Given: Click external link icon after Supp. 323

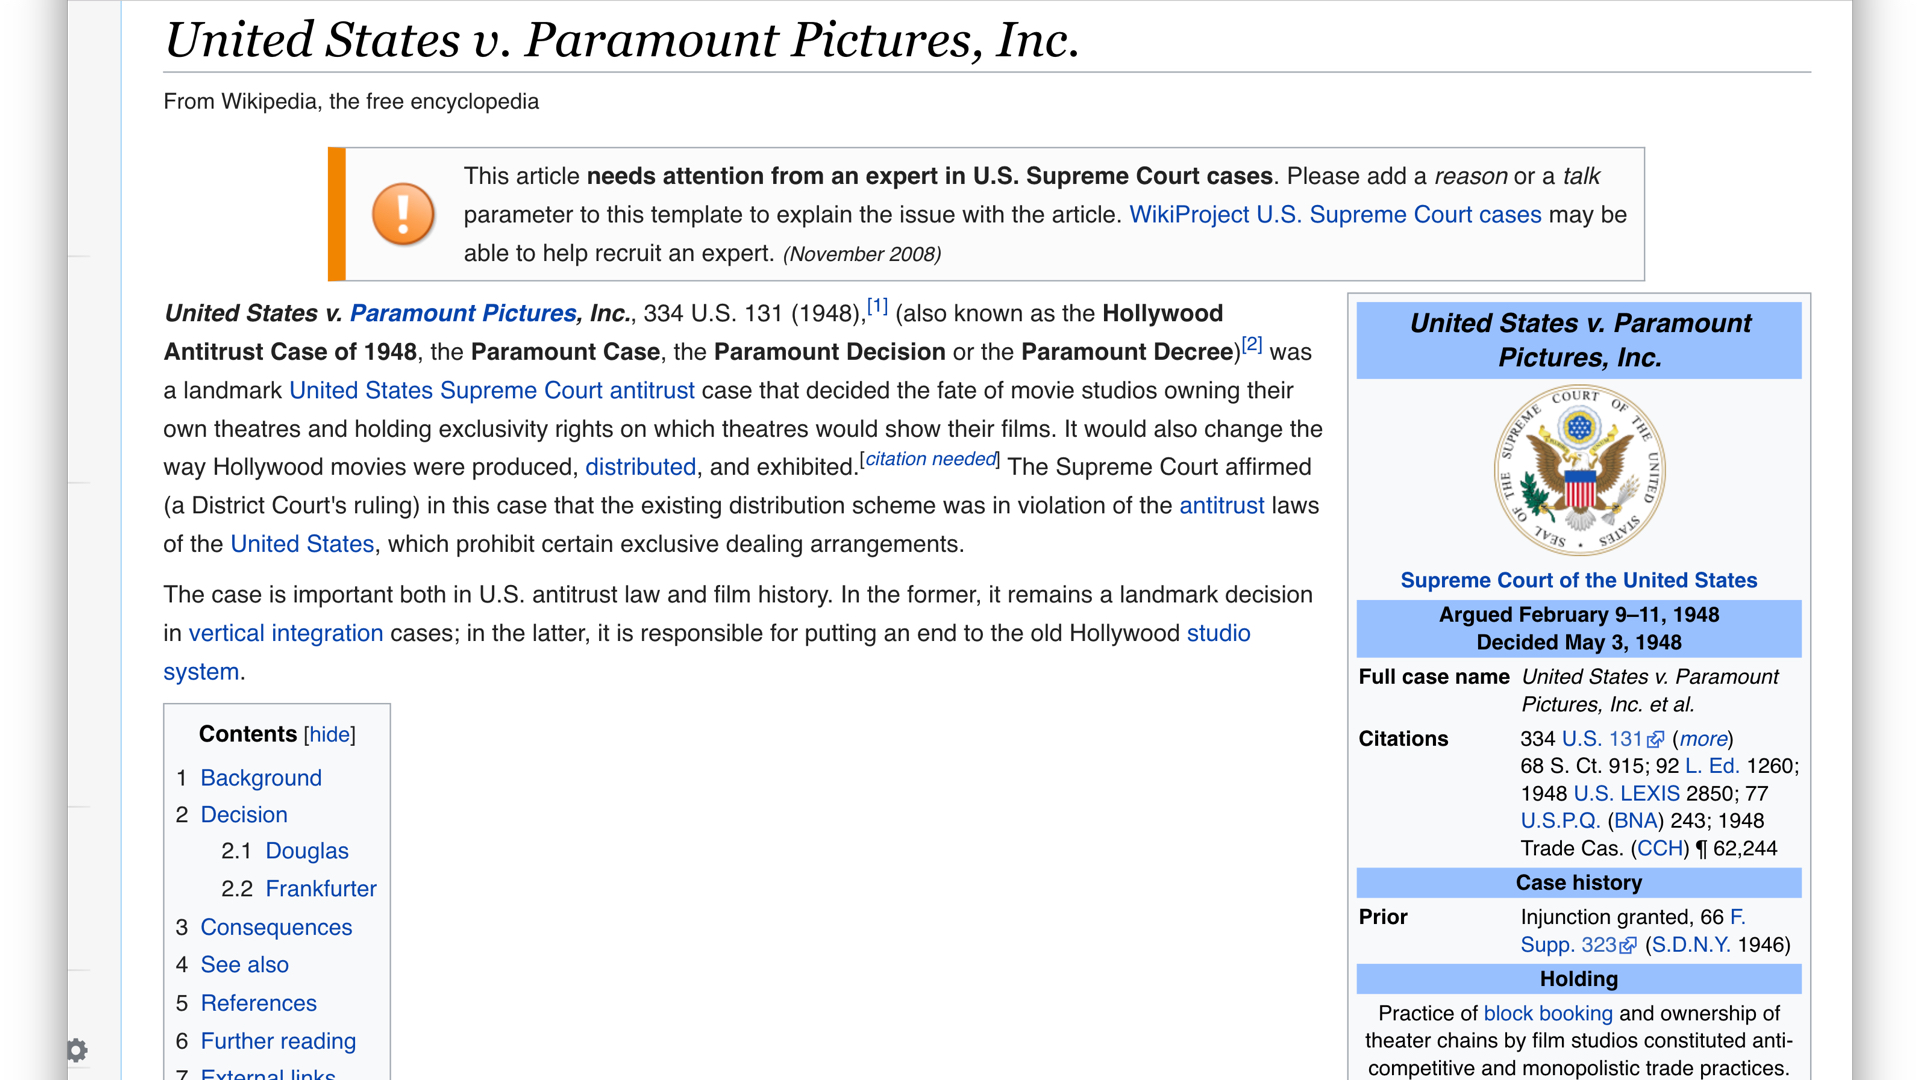Looking at the screenshot, I should [x=1628, y=945].
